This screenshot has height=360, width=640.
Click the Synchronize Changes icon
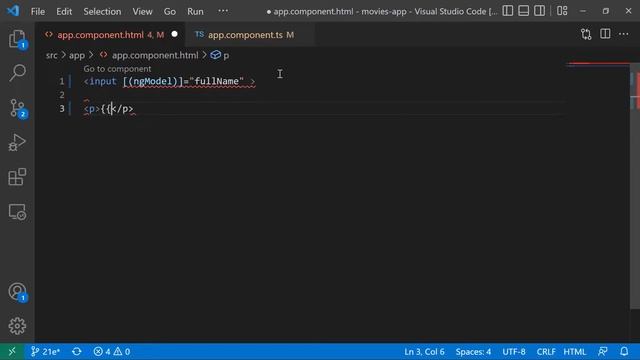77,351
